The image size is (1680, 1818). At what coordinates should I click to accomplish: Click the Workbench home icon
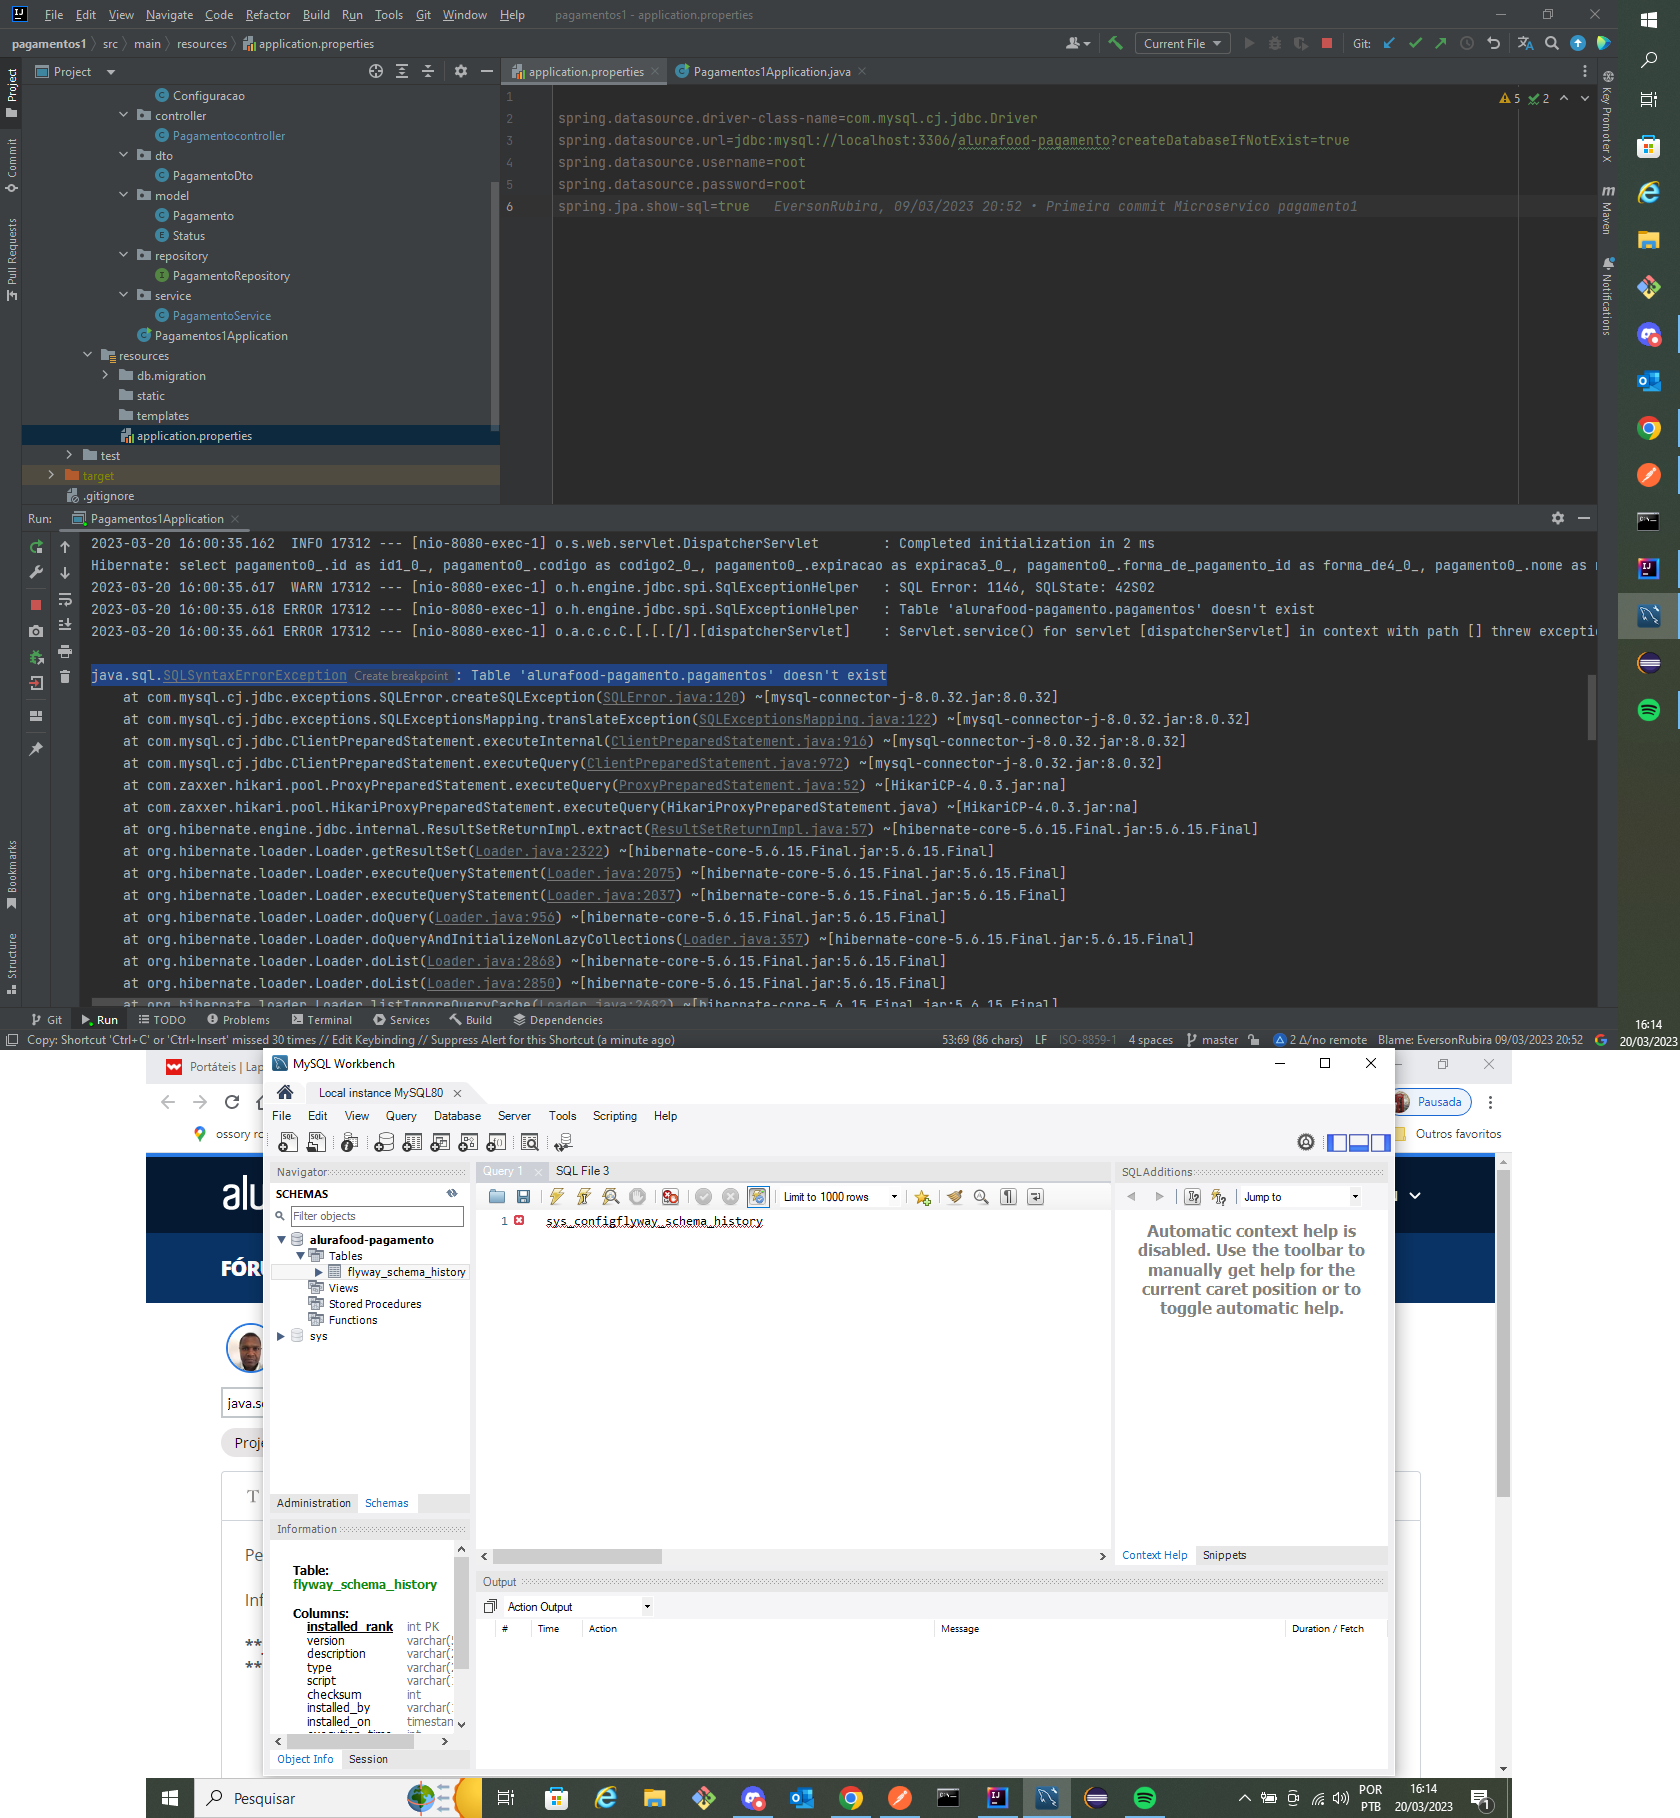tap(285, 1092)
